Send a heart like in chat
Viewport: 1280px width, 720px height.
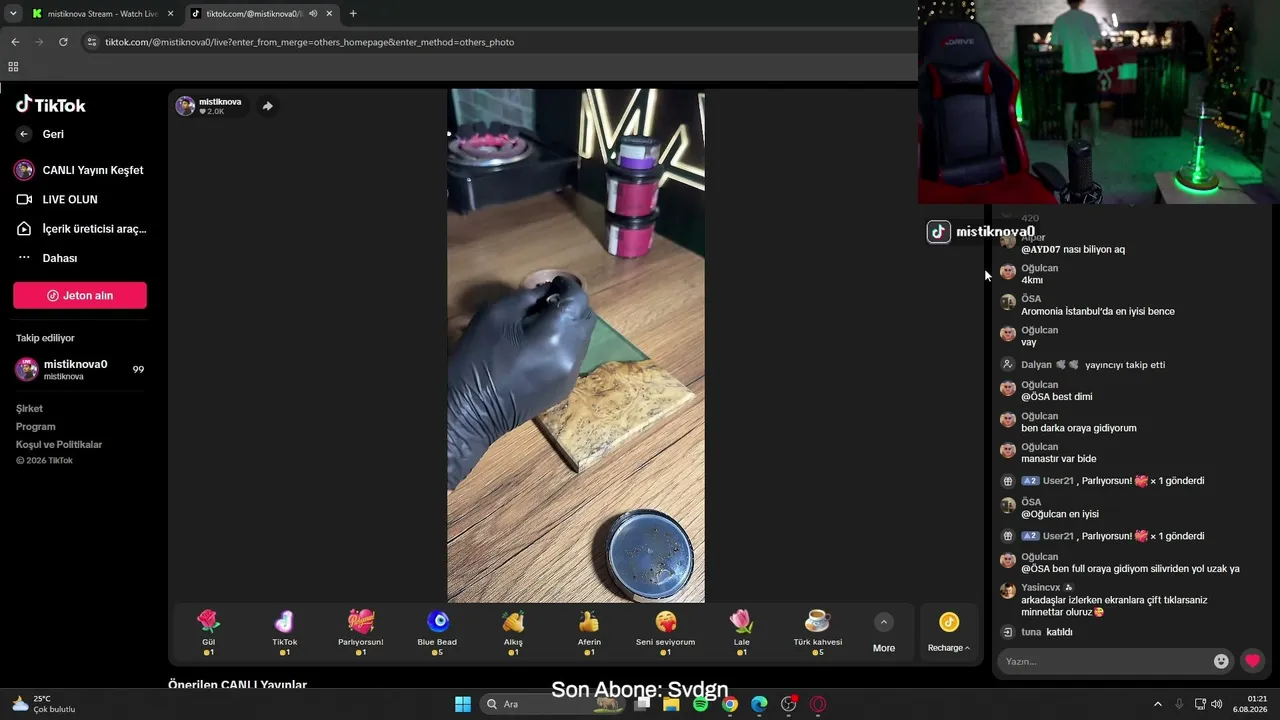(x=1252, y=661)
